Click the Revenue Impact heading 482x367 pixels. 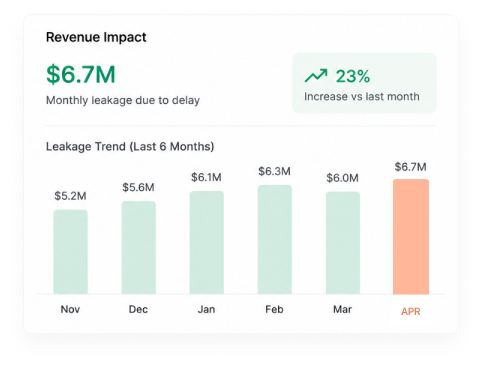click(96, 37)
